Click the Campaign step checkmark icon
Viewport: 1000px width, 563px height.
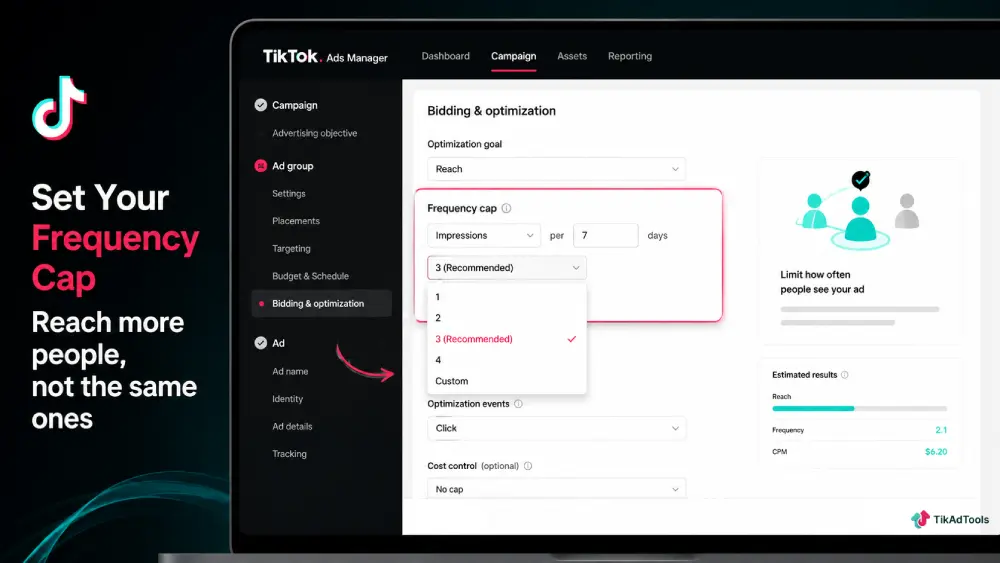(260, 105)
